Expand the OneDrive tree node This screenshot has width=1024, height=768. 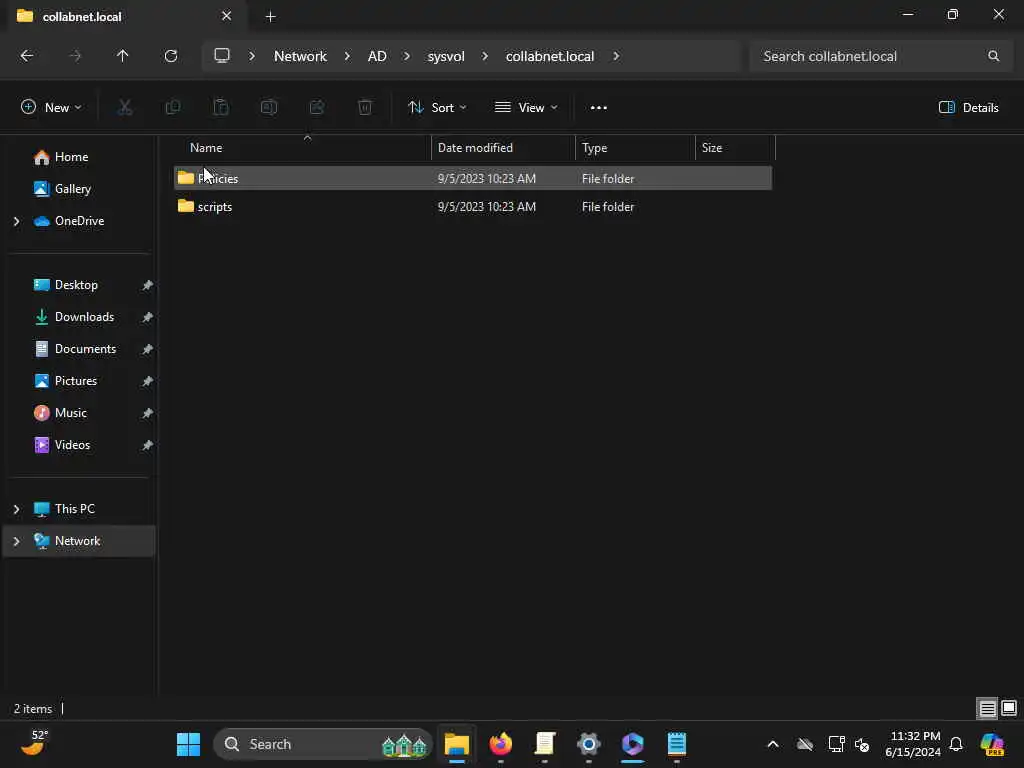[17, 221]
